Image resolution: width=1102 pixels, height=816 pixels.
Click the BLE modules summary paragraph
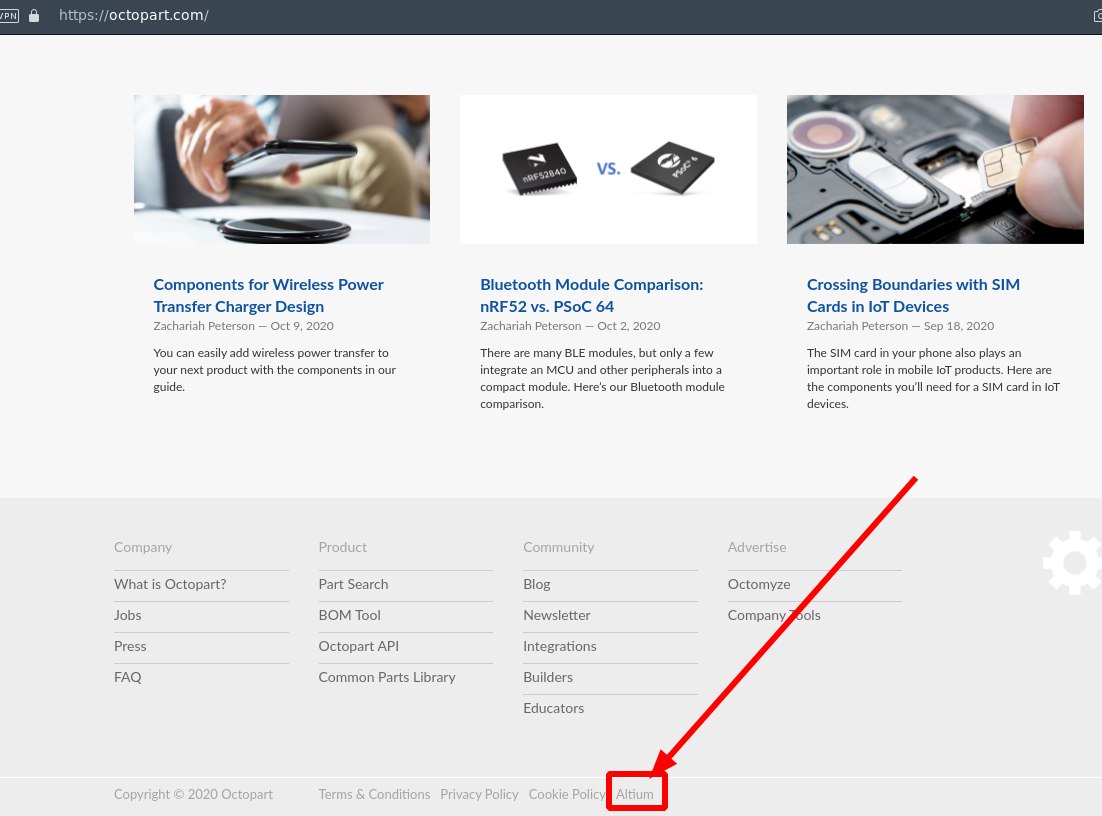(602, 378)
